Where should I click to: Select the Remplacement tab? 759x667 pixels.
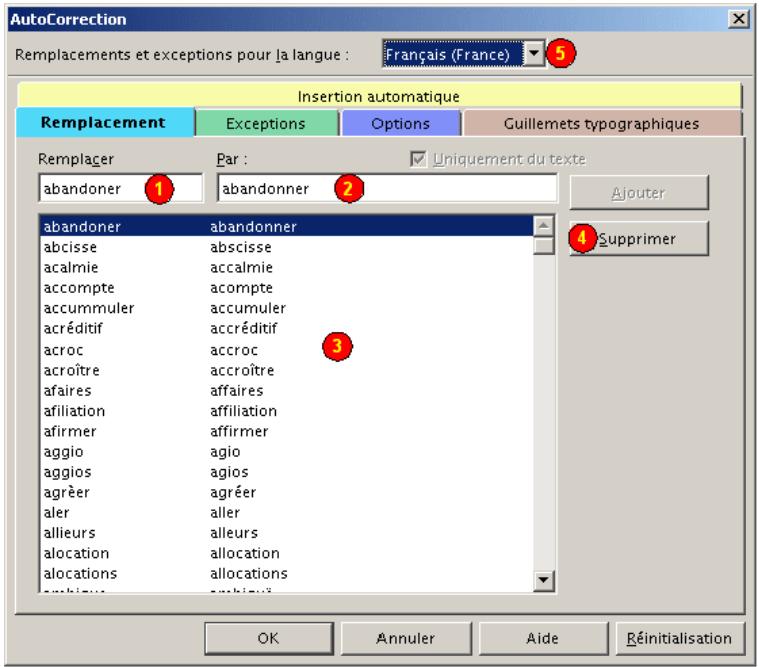[105, 122]
